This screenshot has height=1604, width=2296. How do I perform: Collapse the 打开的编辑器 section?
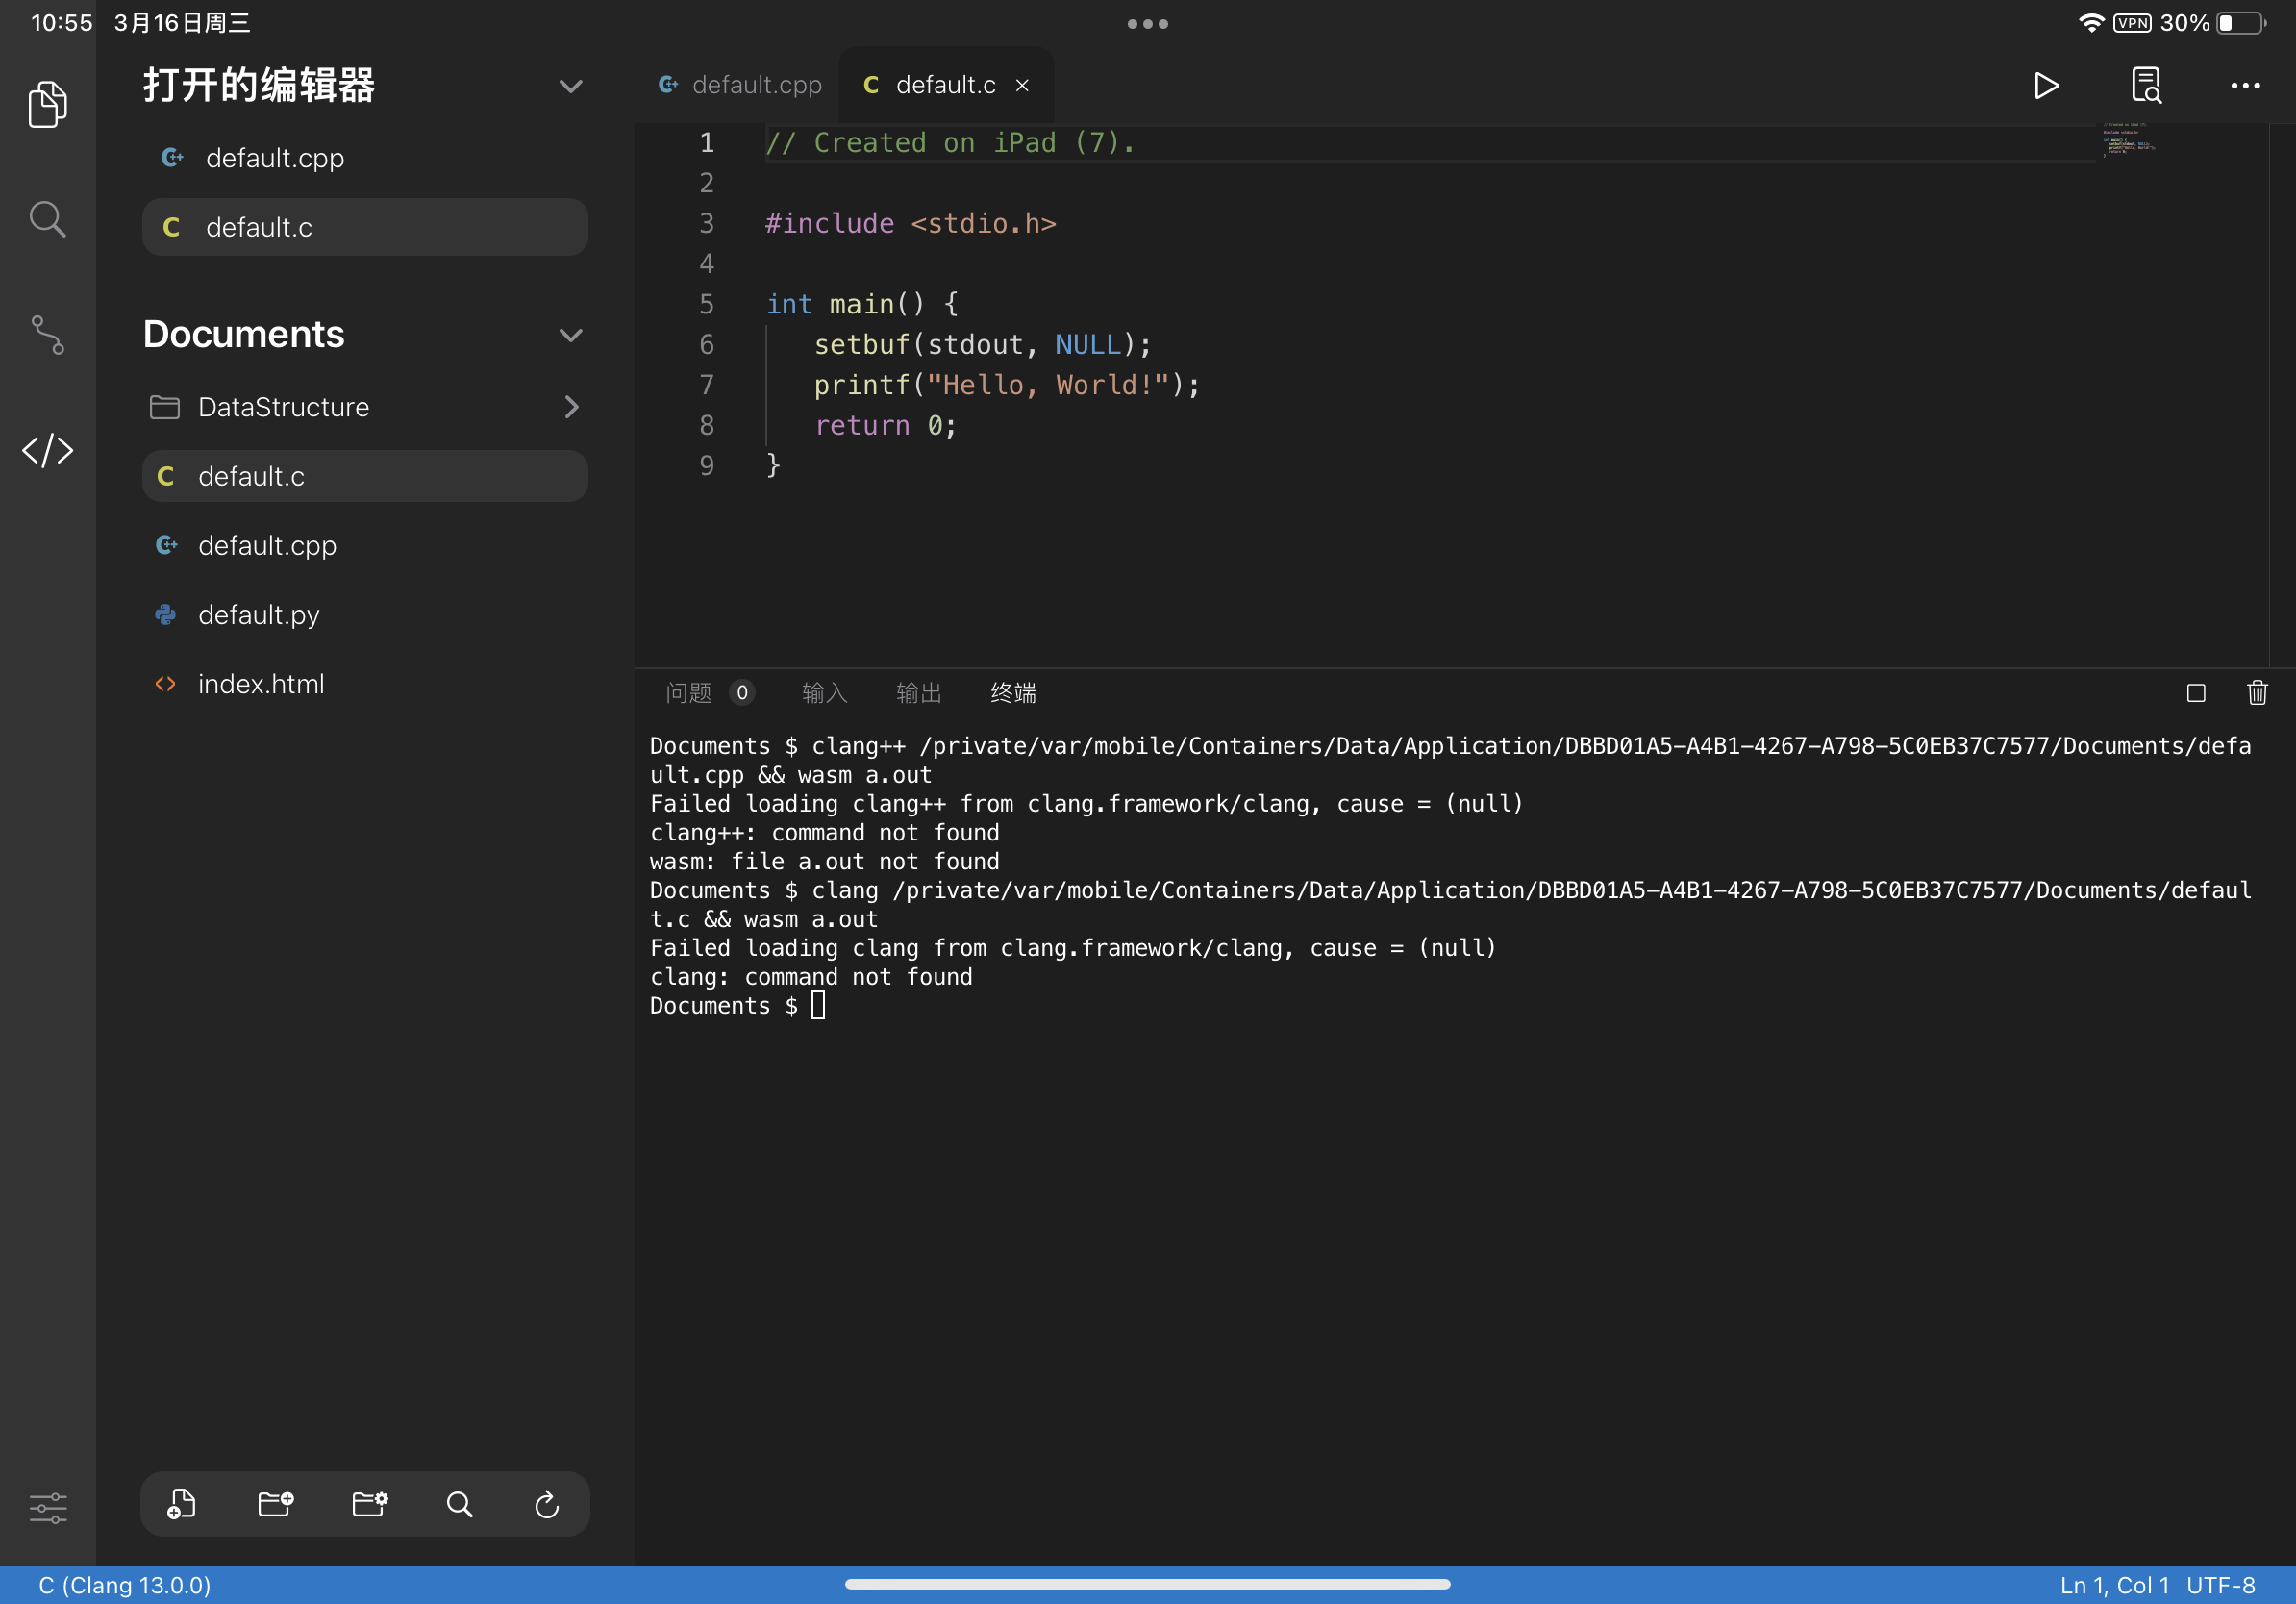click(x=571, y=86)
